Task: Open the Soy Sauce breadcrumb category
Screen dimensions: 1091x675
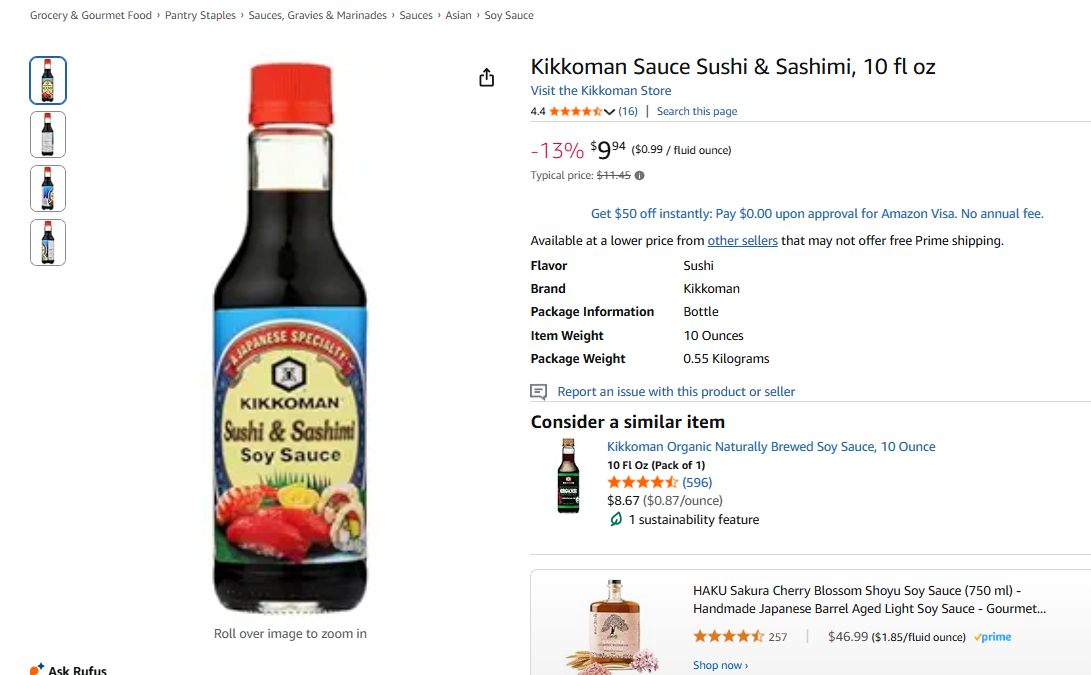Action: tap(509, 15)
